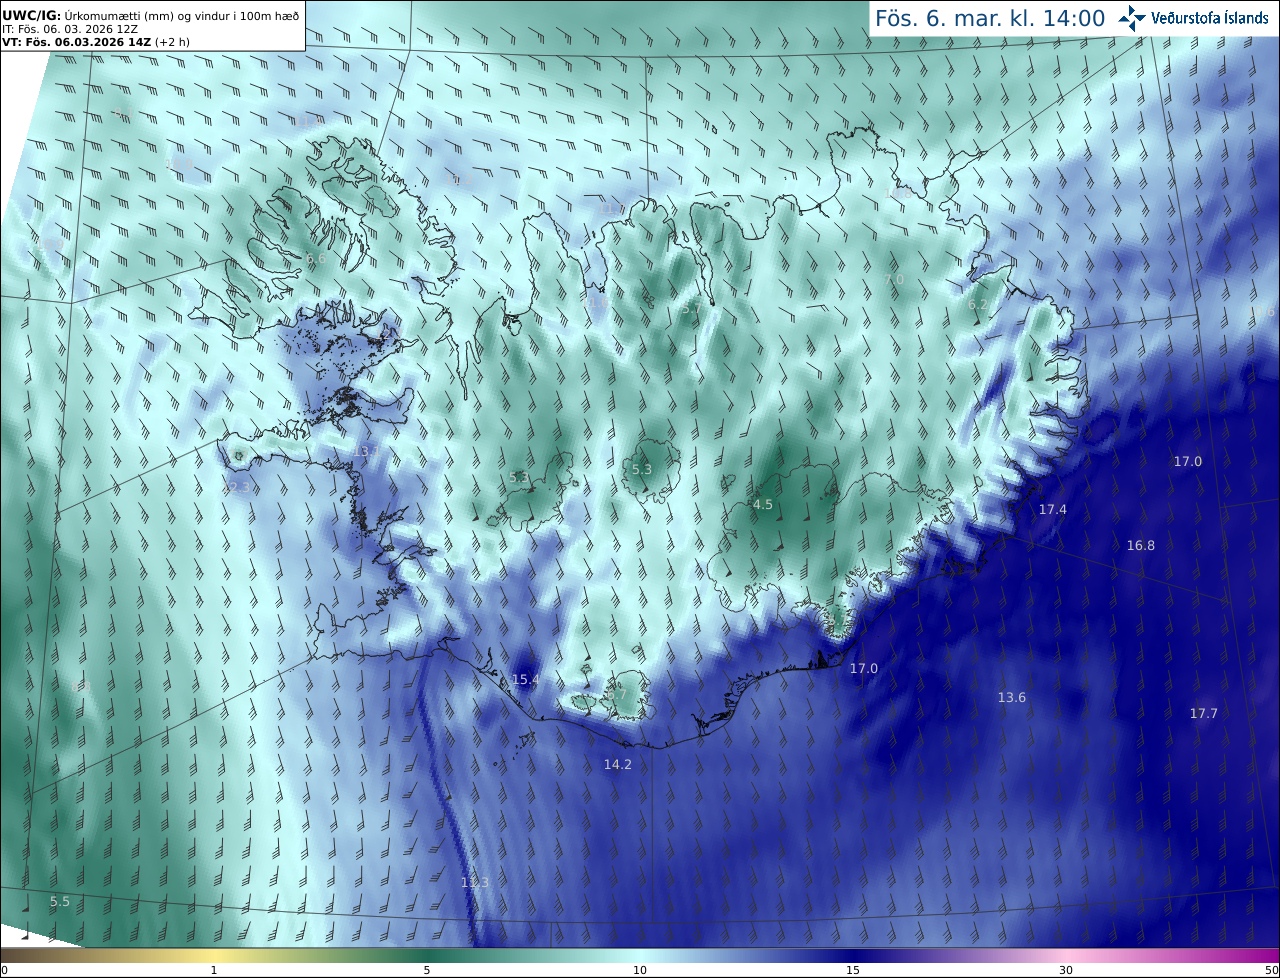Click the 5.5 value in the lower left corner

(x=60, y=902)
